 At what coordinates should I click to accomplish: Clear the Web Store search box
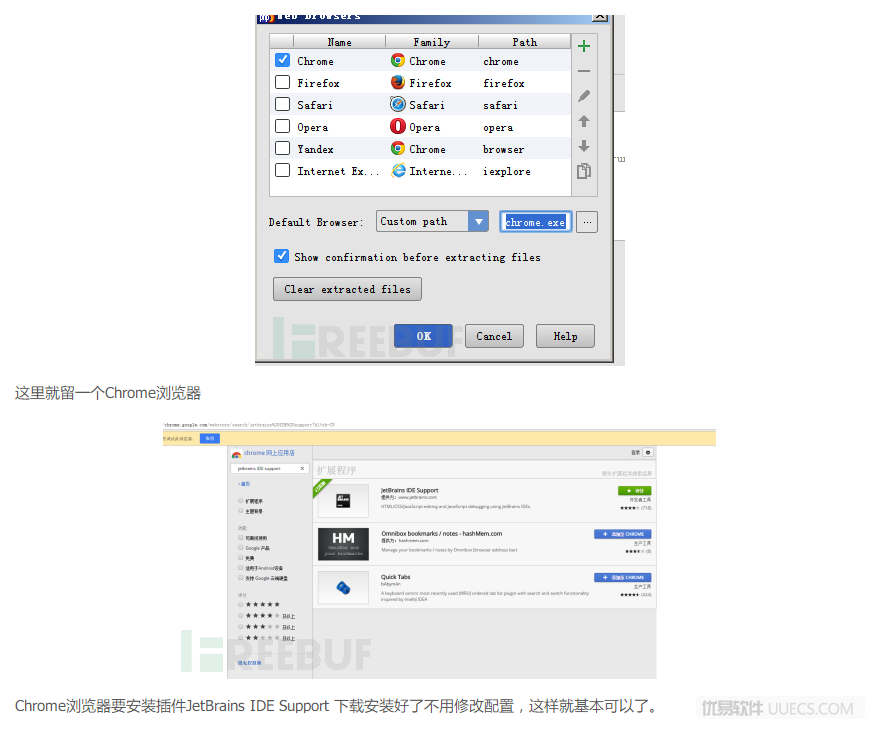click(302, 469)
